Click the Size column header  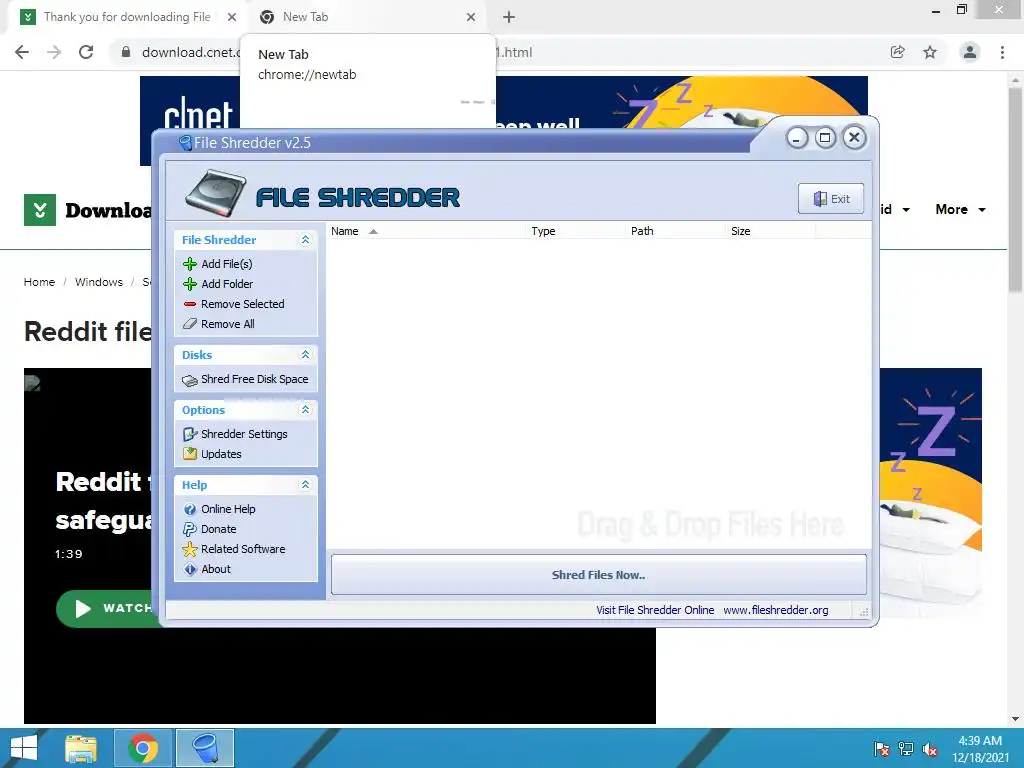(771, 231)
